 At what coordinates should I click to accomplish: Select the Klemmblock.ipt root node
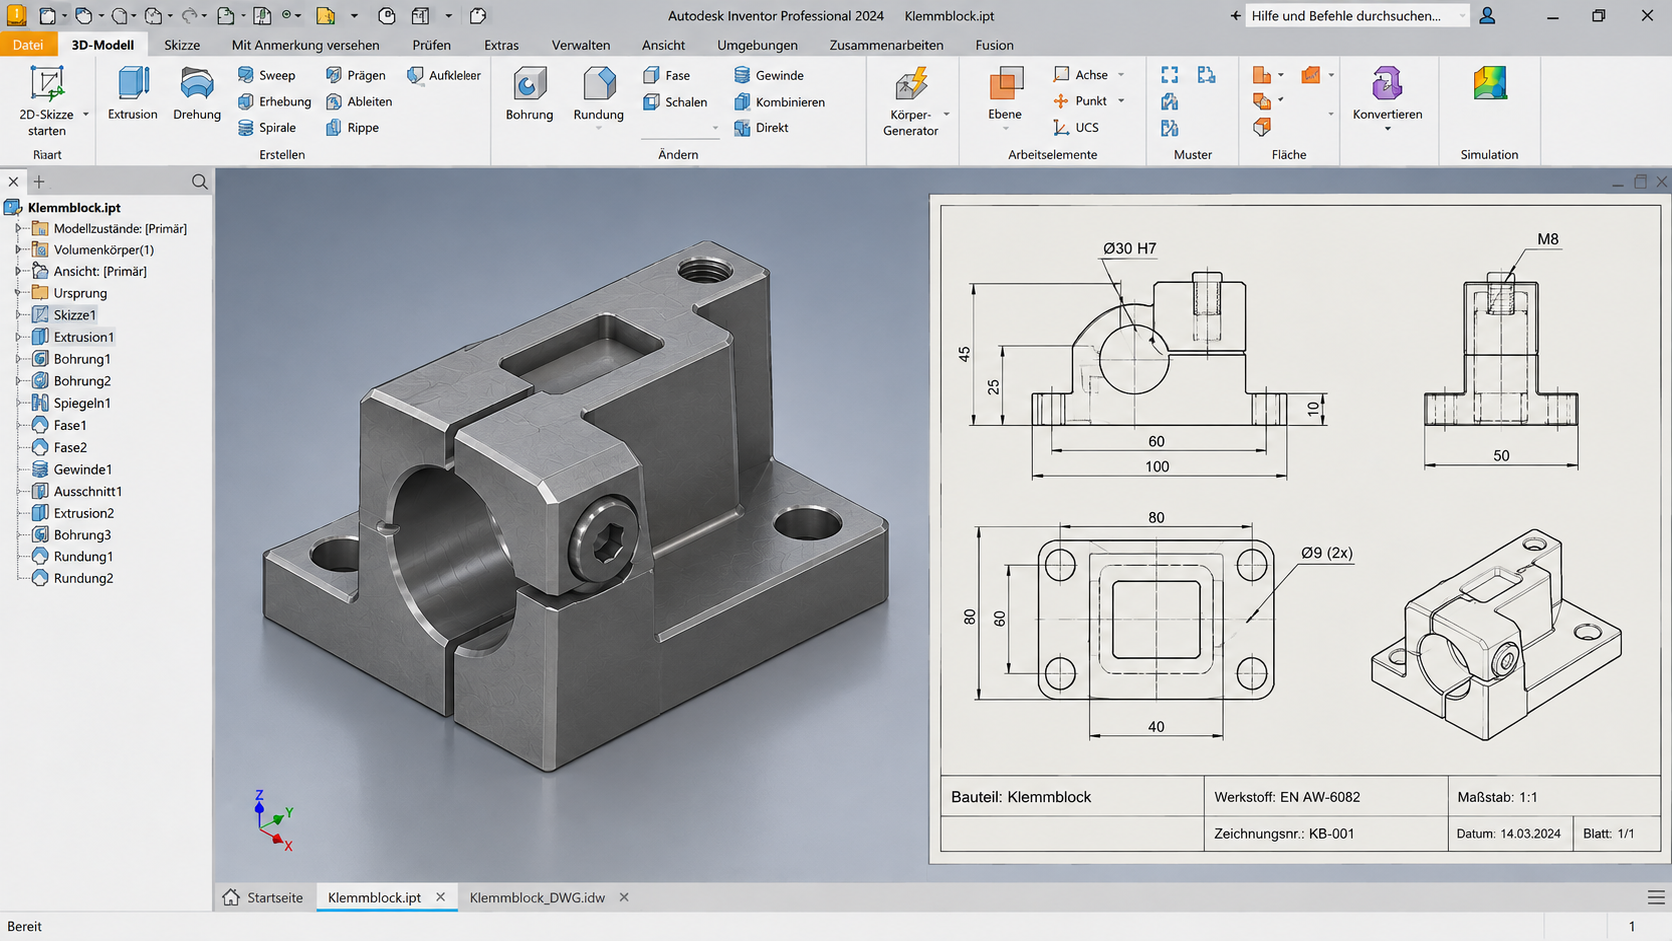pyautogui.click(x=74, y=207)
